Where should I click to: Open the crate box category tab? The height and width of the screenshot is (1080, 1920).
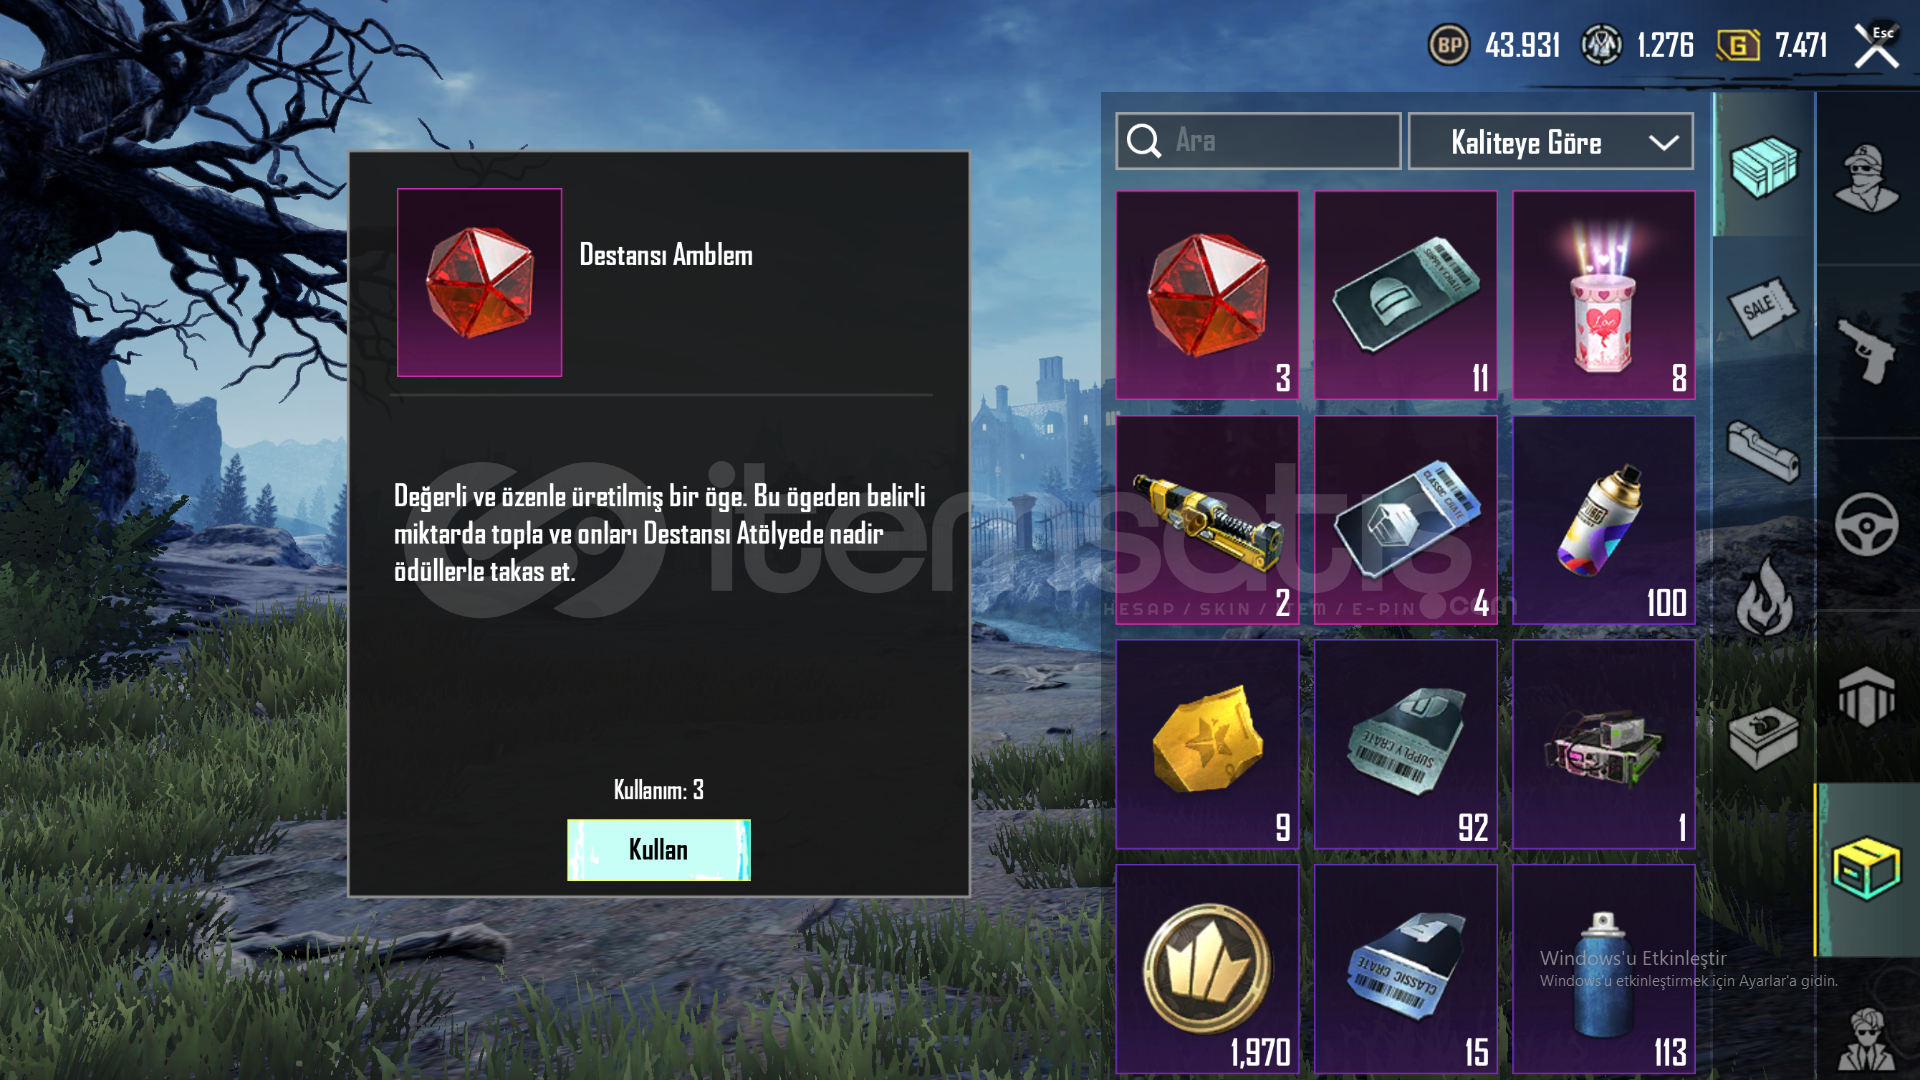[1764, 167]
